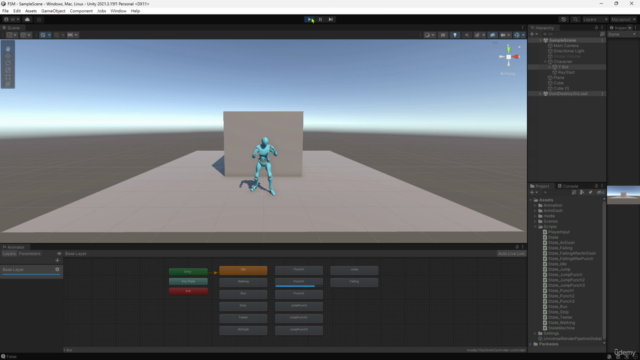Switch to the Console tab
Viewport: 640px width, 360px height.
(x=568, y=186)
